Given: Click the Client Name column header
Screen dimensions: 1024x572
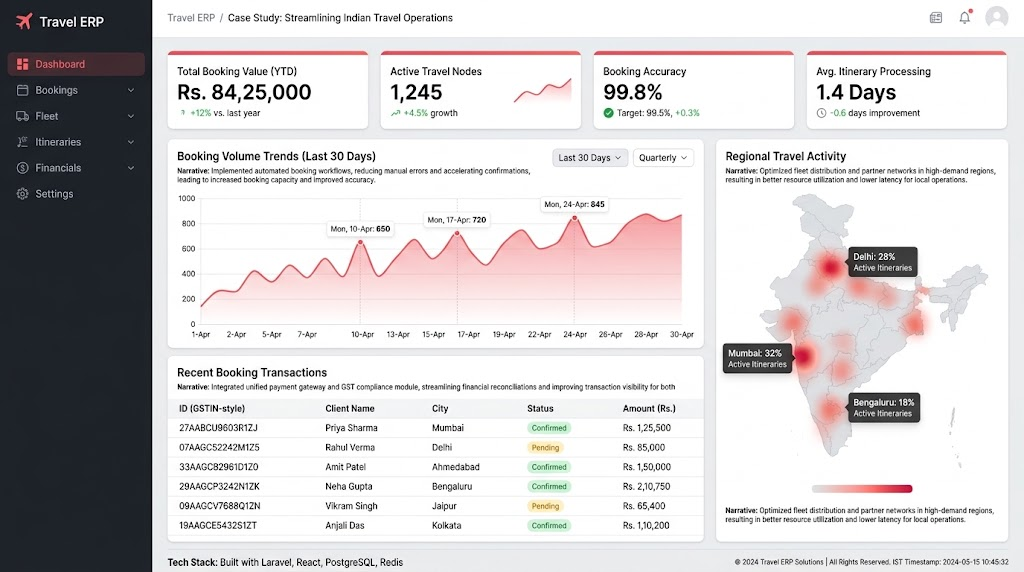Looking at the screenshot, I should (350, 408).
